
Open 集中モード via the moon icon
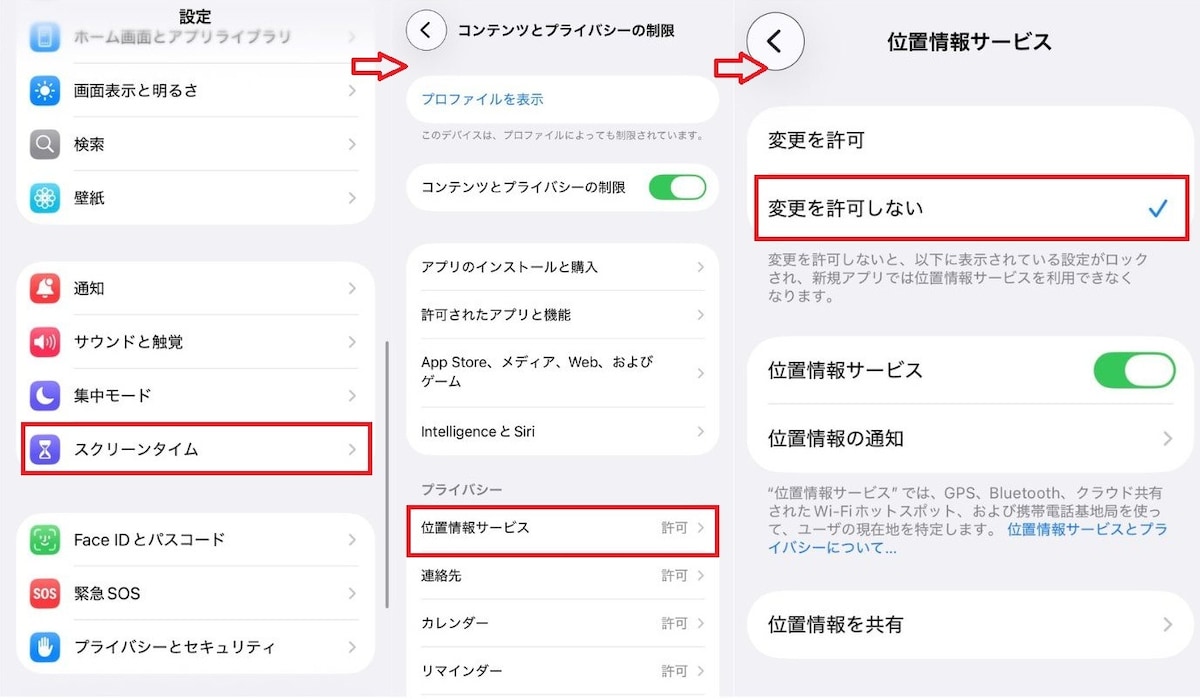[x=45, y=395]
